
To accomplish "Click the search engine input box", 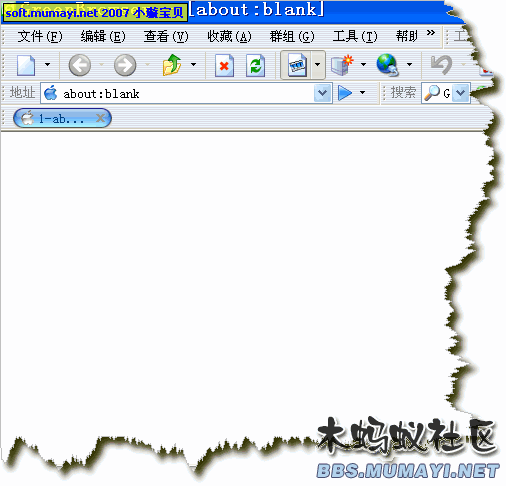I will (447, 93).
